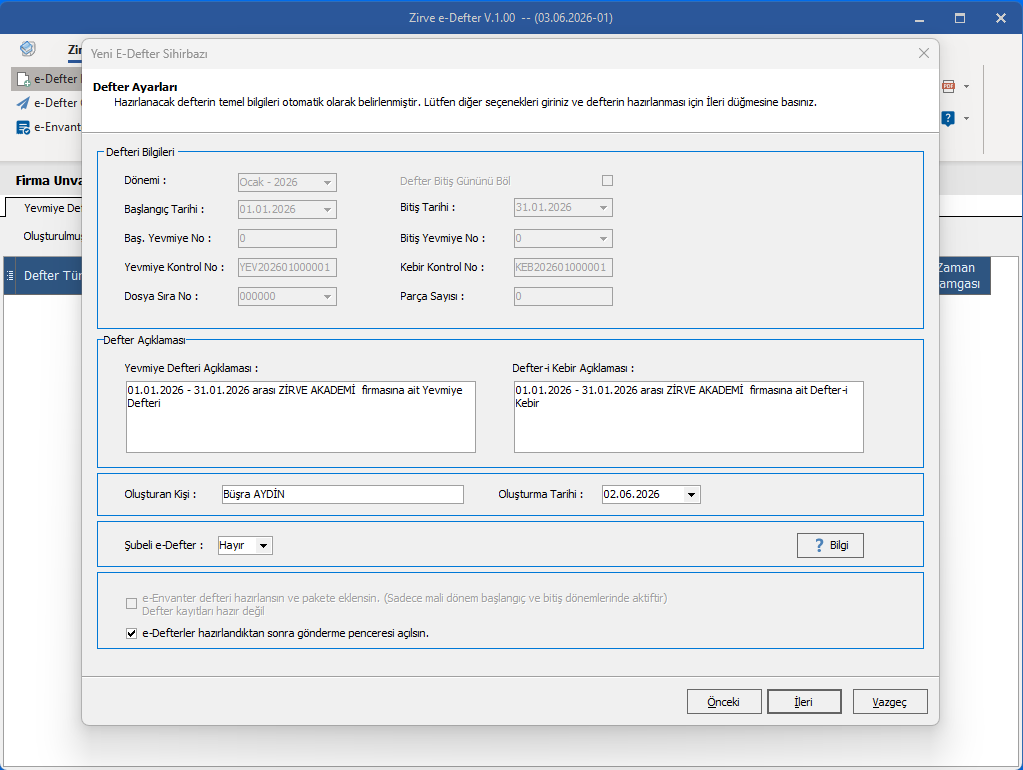Click the e-Defter new document icon

click(23, 79)
